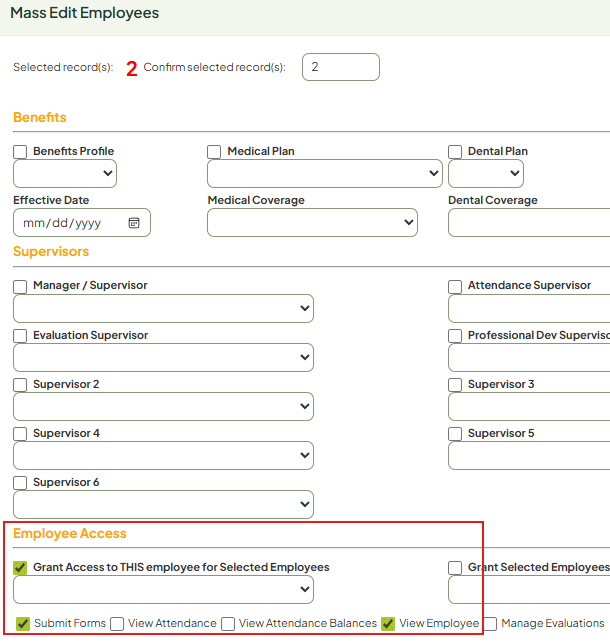The width and height of the screenshot is (610, 642).
Task: Select the Supervisor 5 checkbox
Action: coord(455,434)
